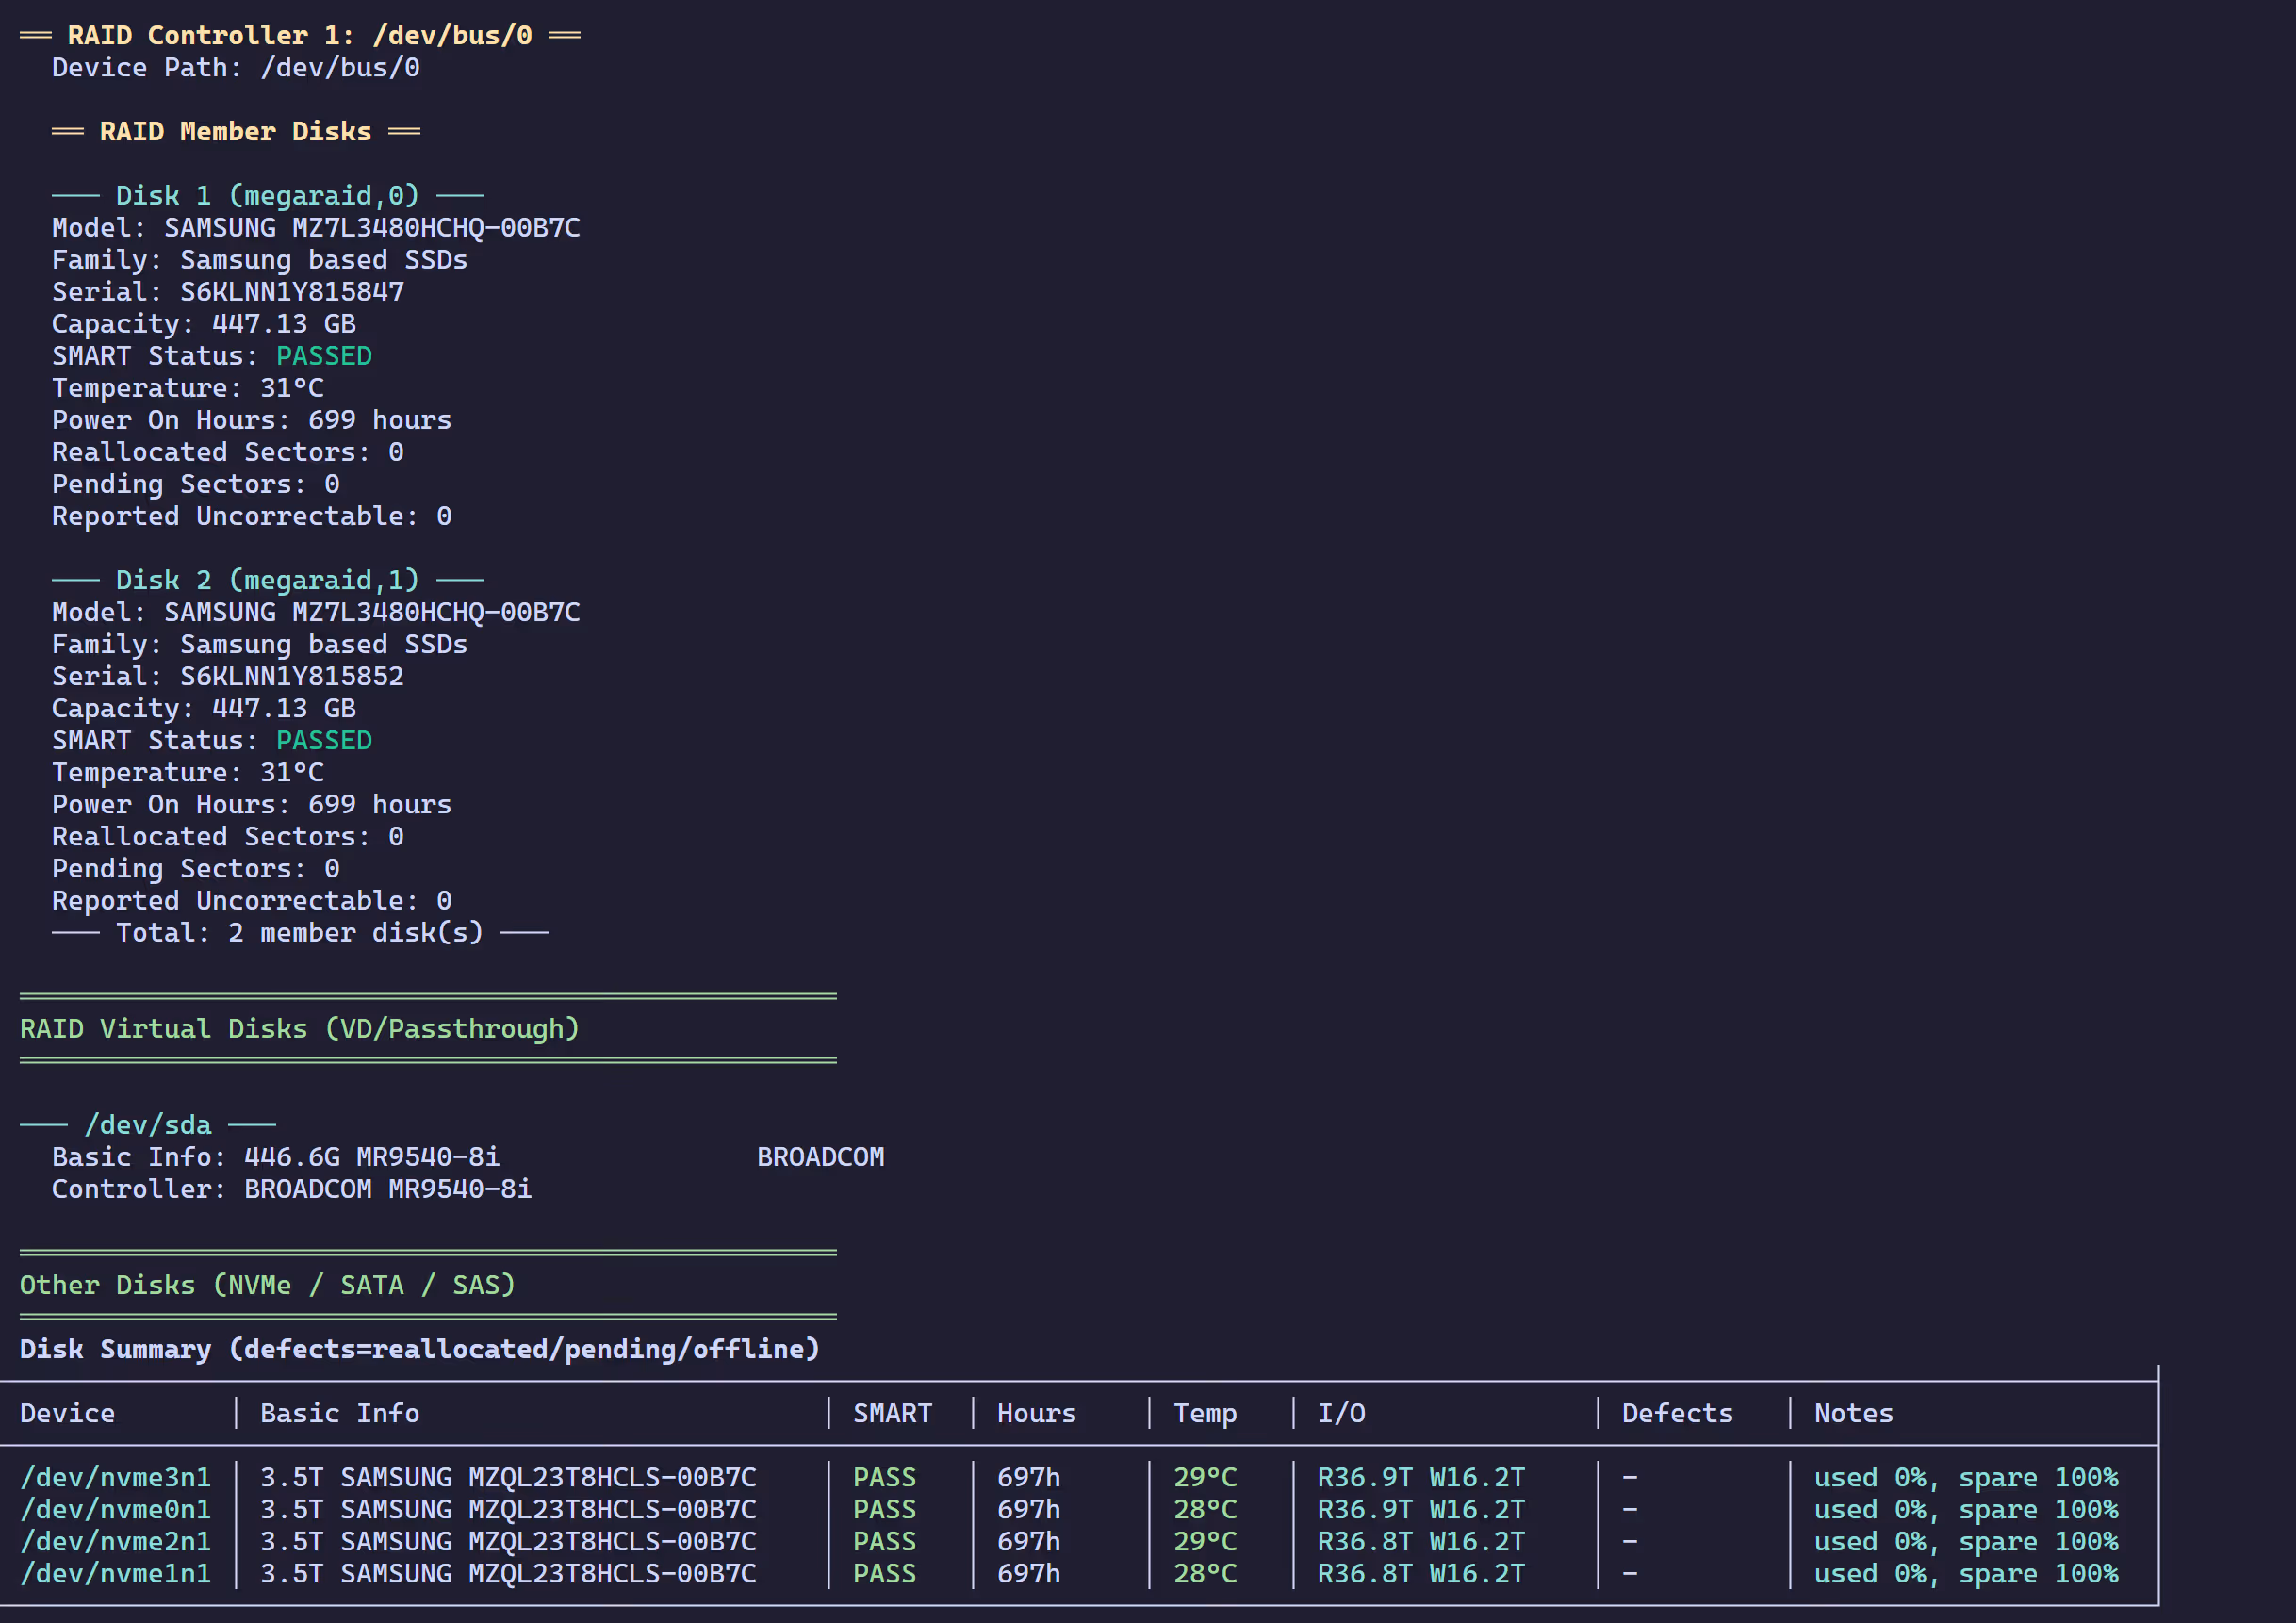The width and height of the screenshot is (2296, 1623).
Task: Click Disk 1 SMART Status PASSED value
Action: (324, 355)
